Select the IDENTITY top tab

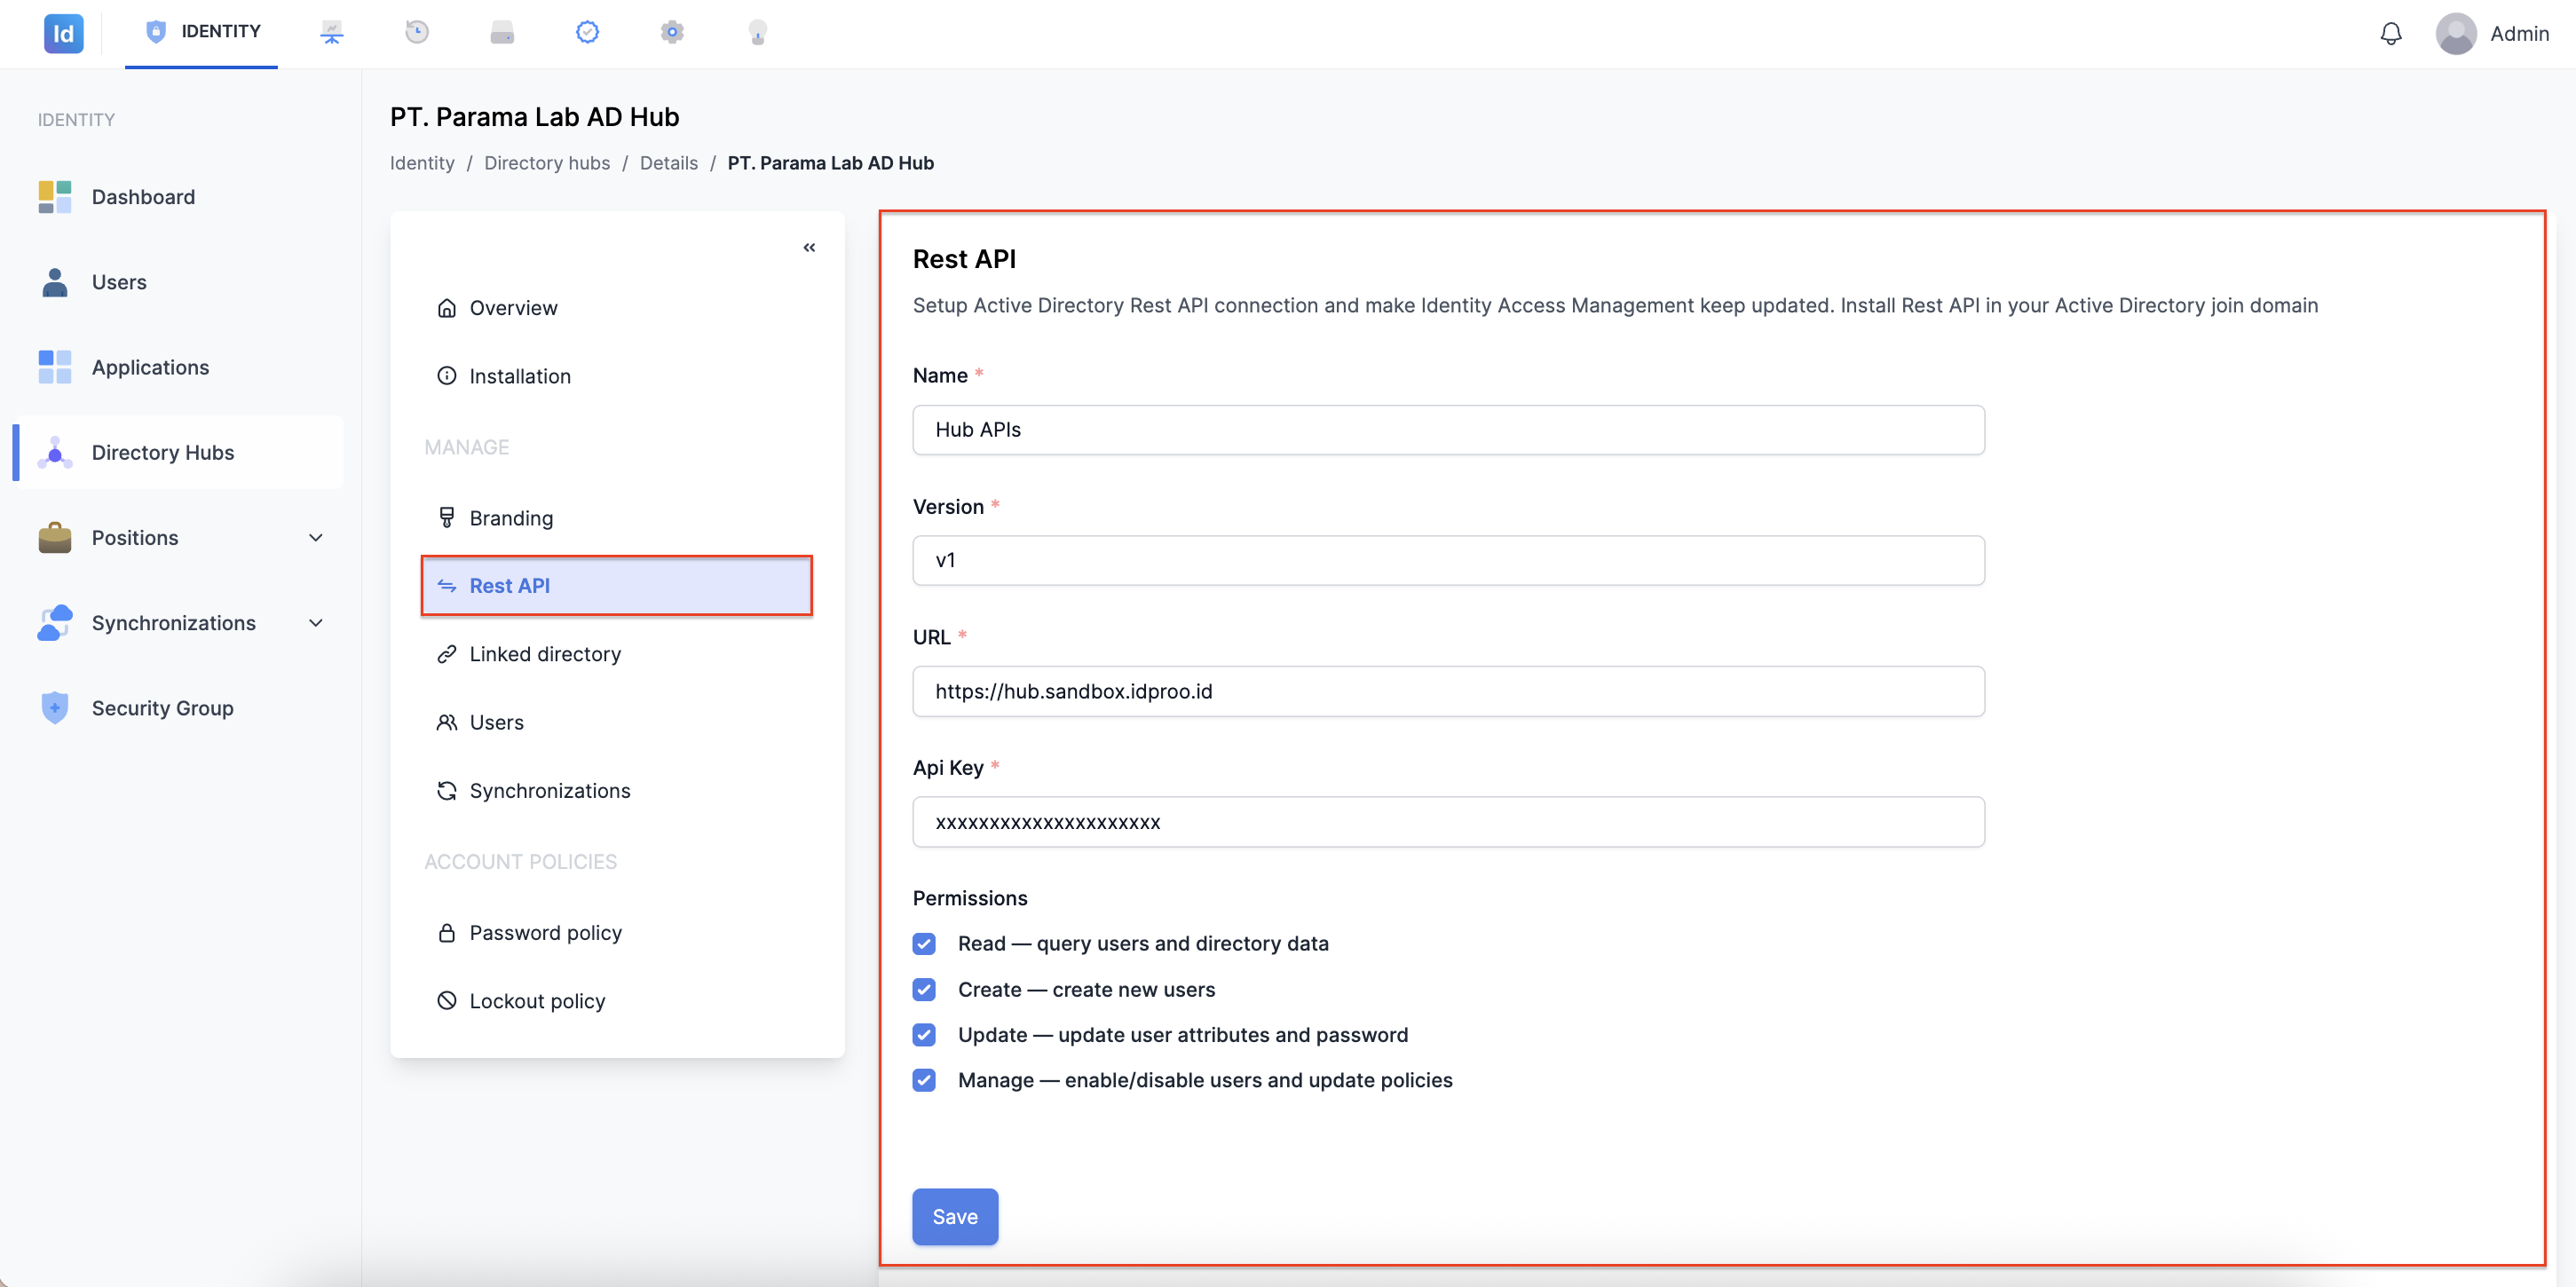(202, 32)
